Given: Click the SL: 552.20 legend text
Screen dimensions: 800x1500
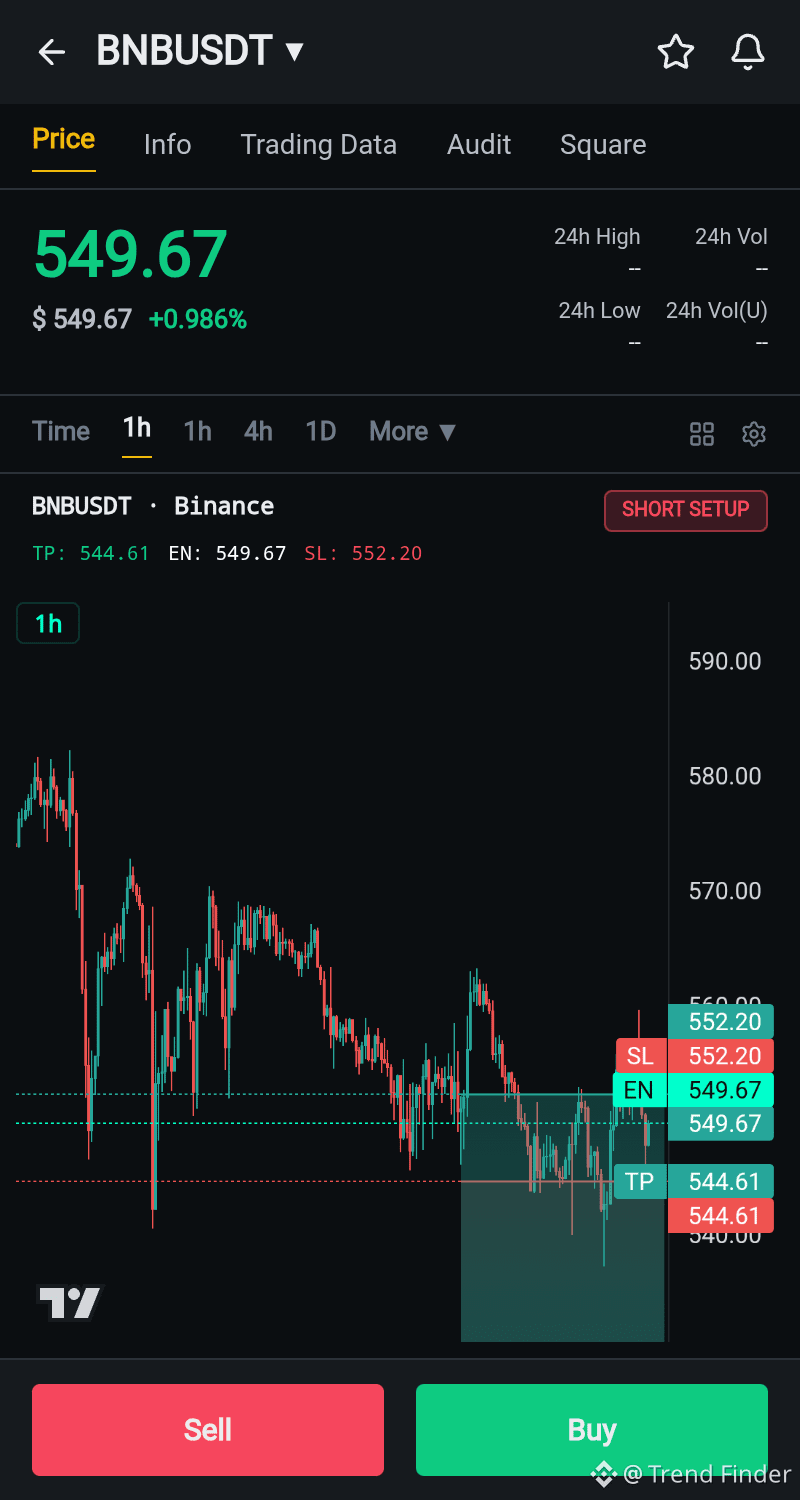Looking at the screenshot, I should 363,553.
